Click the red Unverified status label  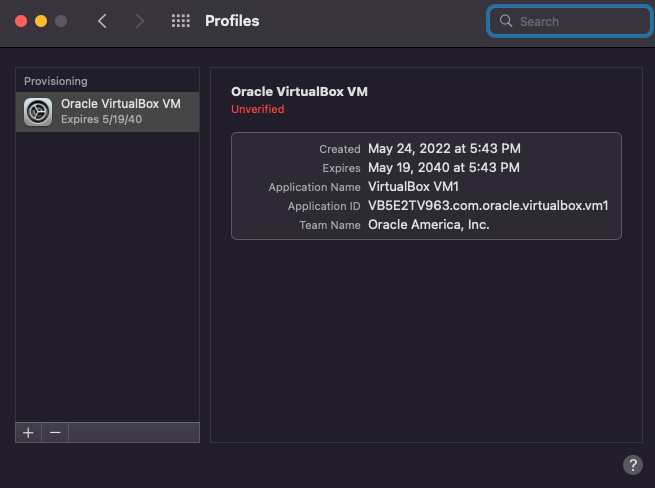[x=257, y=109]
